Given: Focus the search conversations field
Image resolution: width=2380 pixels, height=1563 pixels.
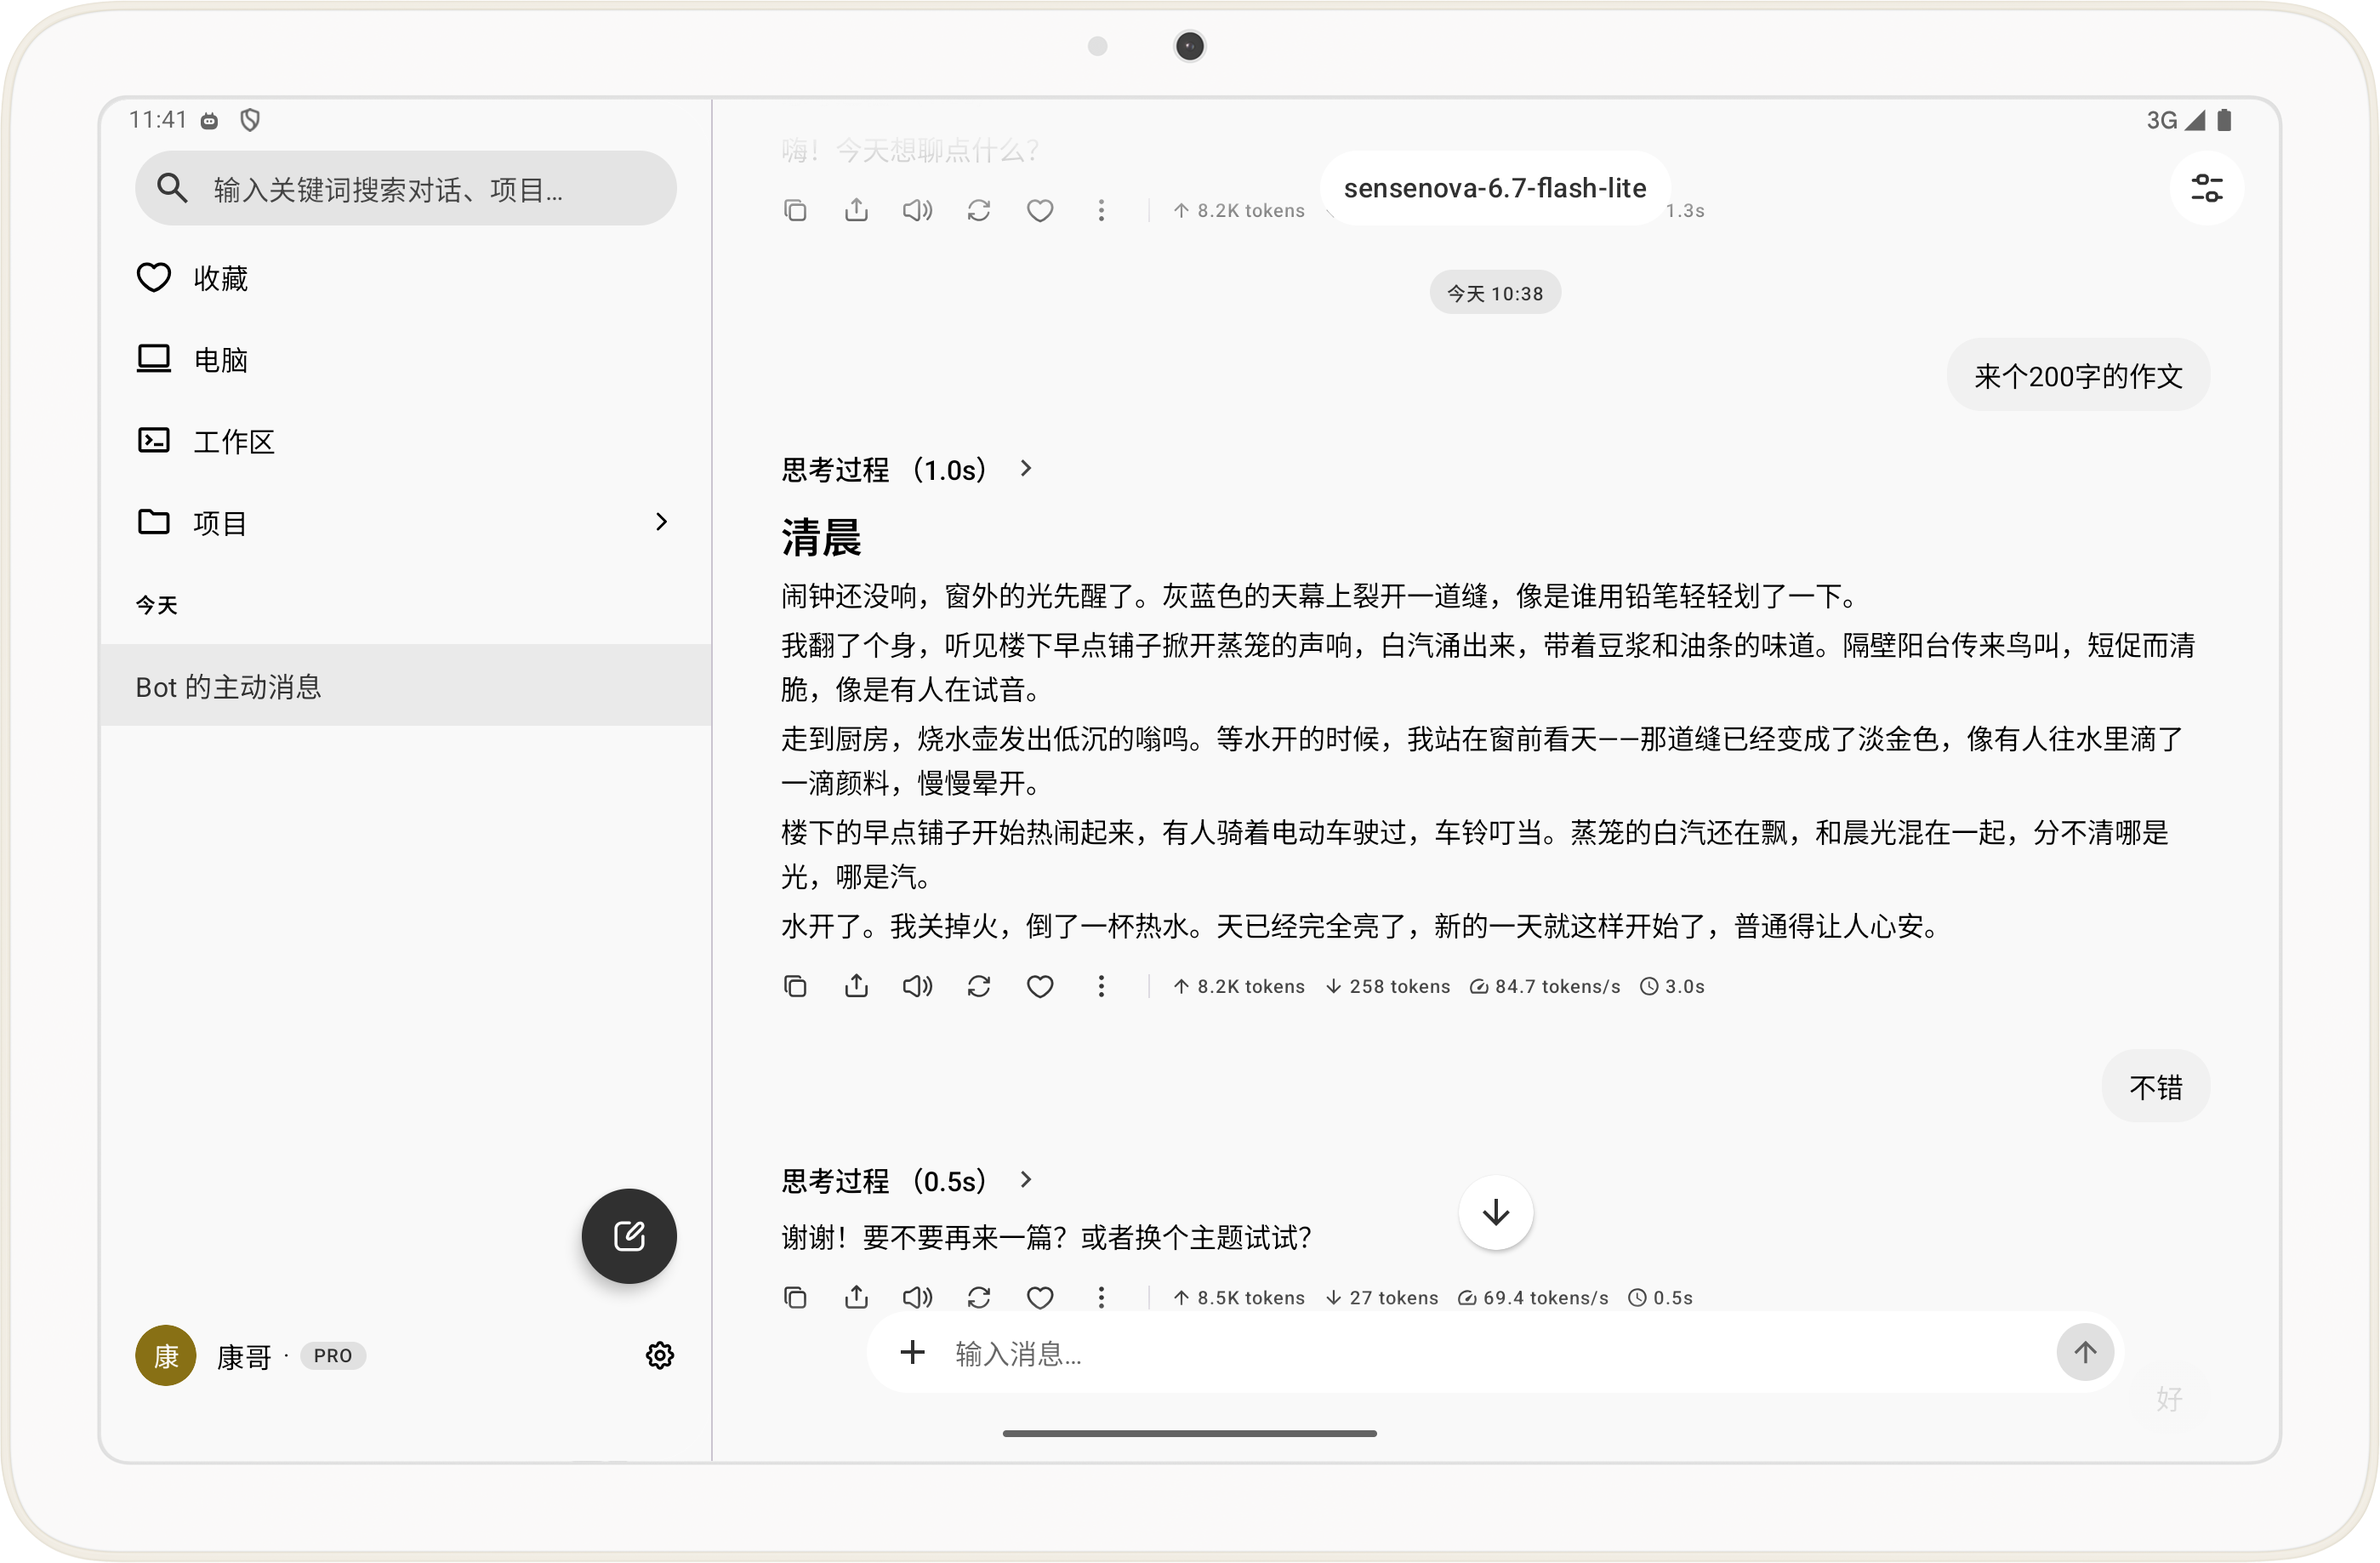Looking at the screenshot, I should tap(405, 188).
